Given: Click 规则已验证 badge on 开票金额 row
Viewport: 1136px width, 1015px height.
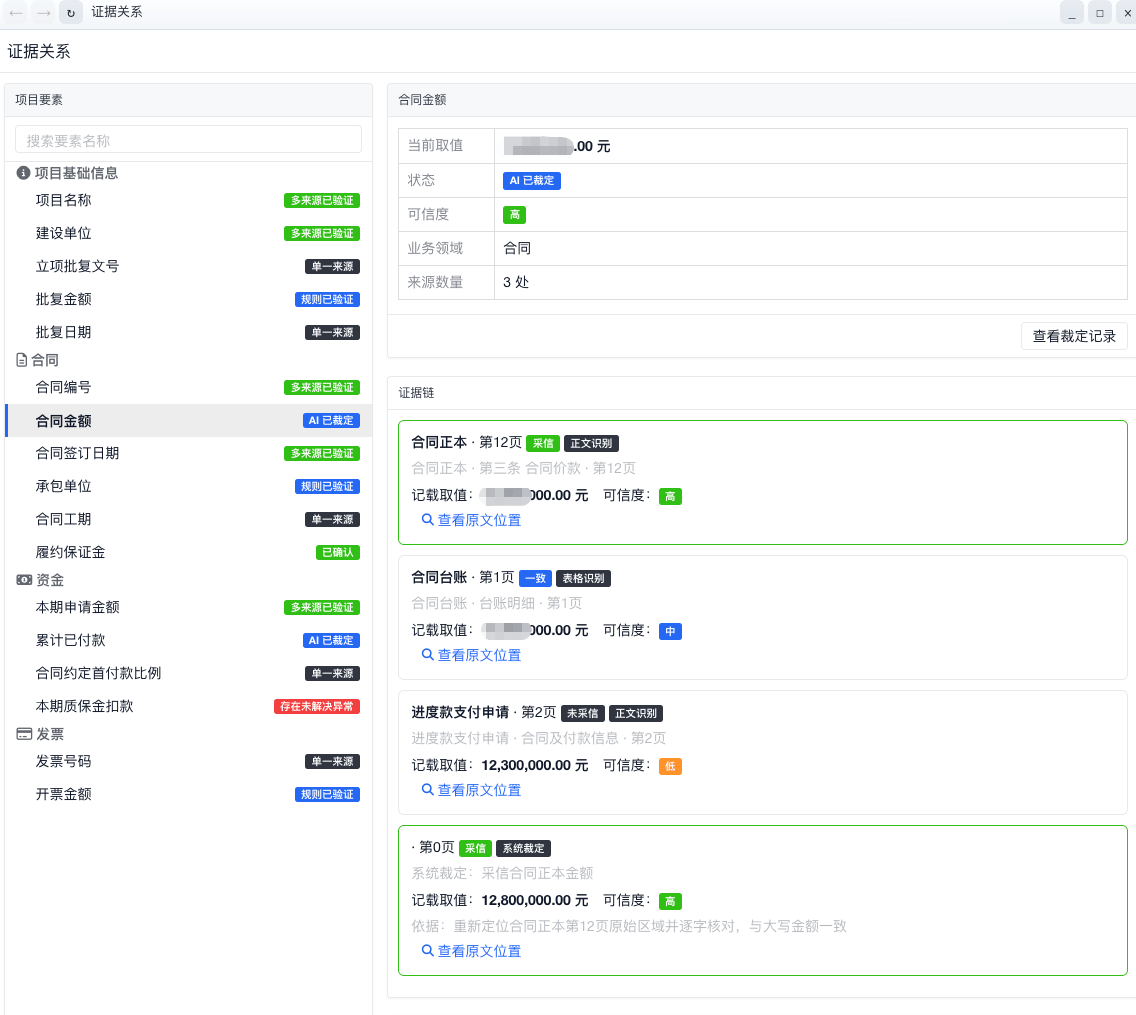Looking at the screenshot, I should click(x=327, y=794).
